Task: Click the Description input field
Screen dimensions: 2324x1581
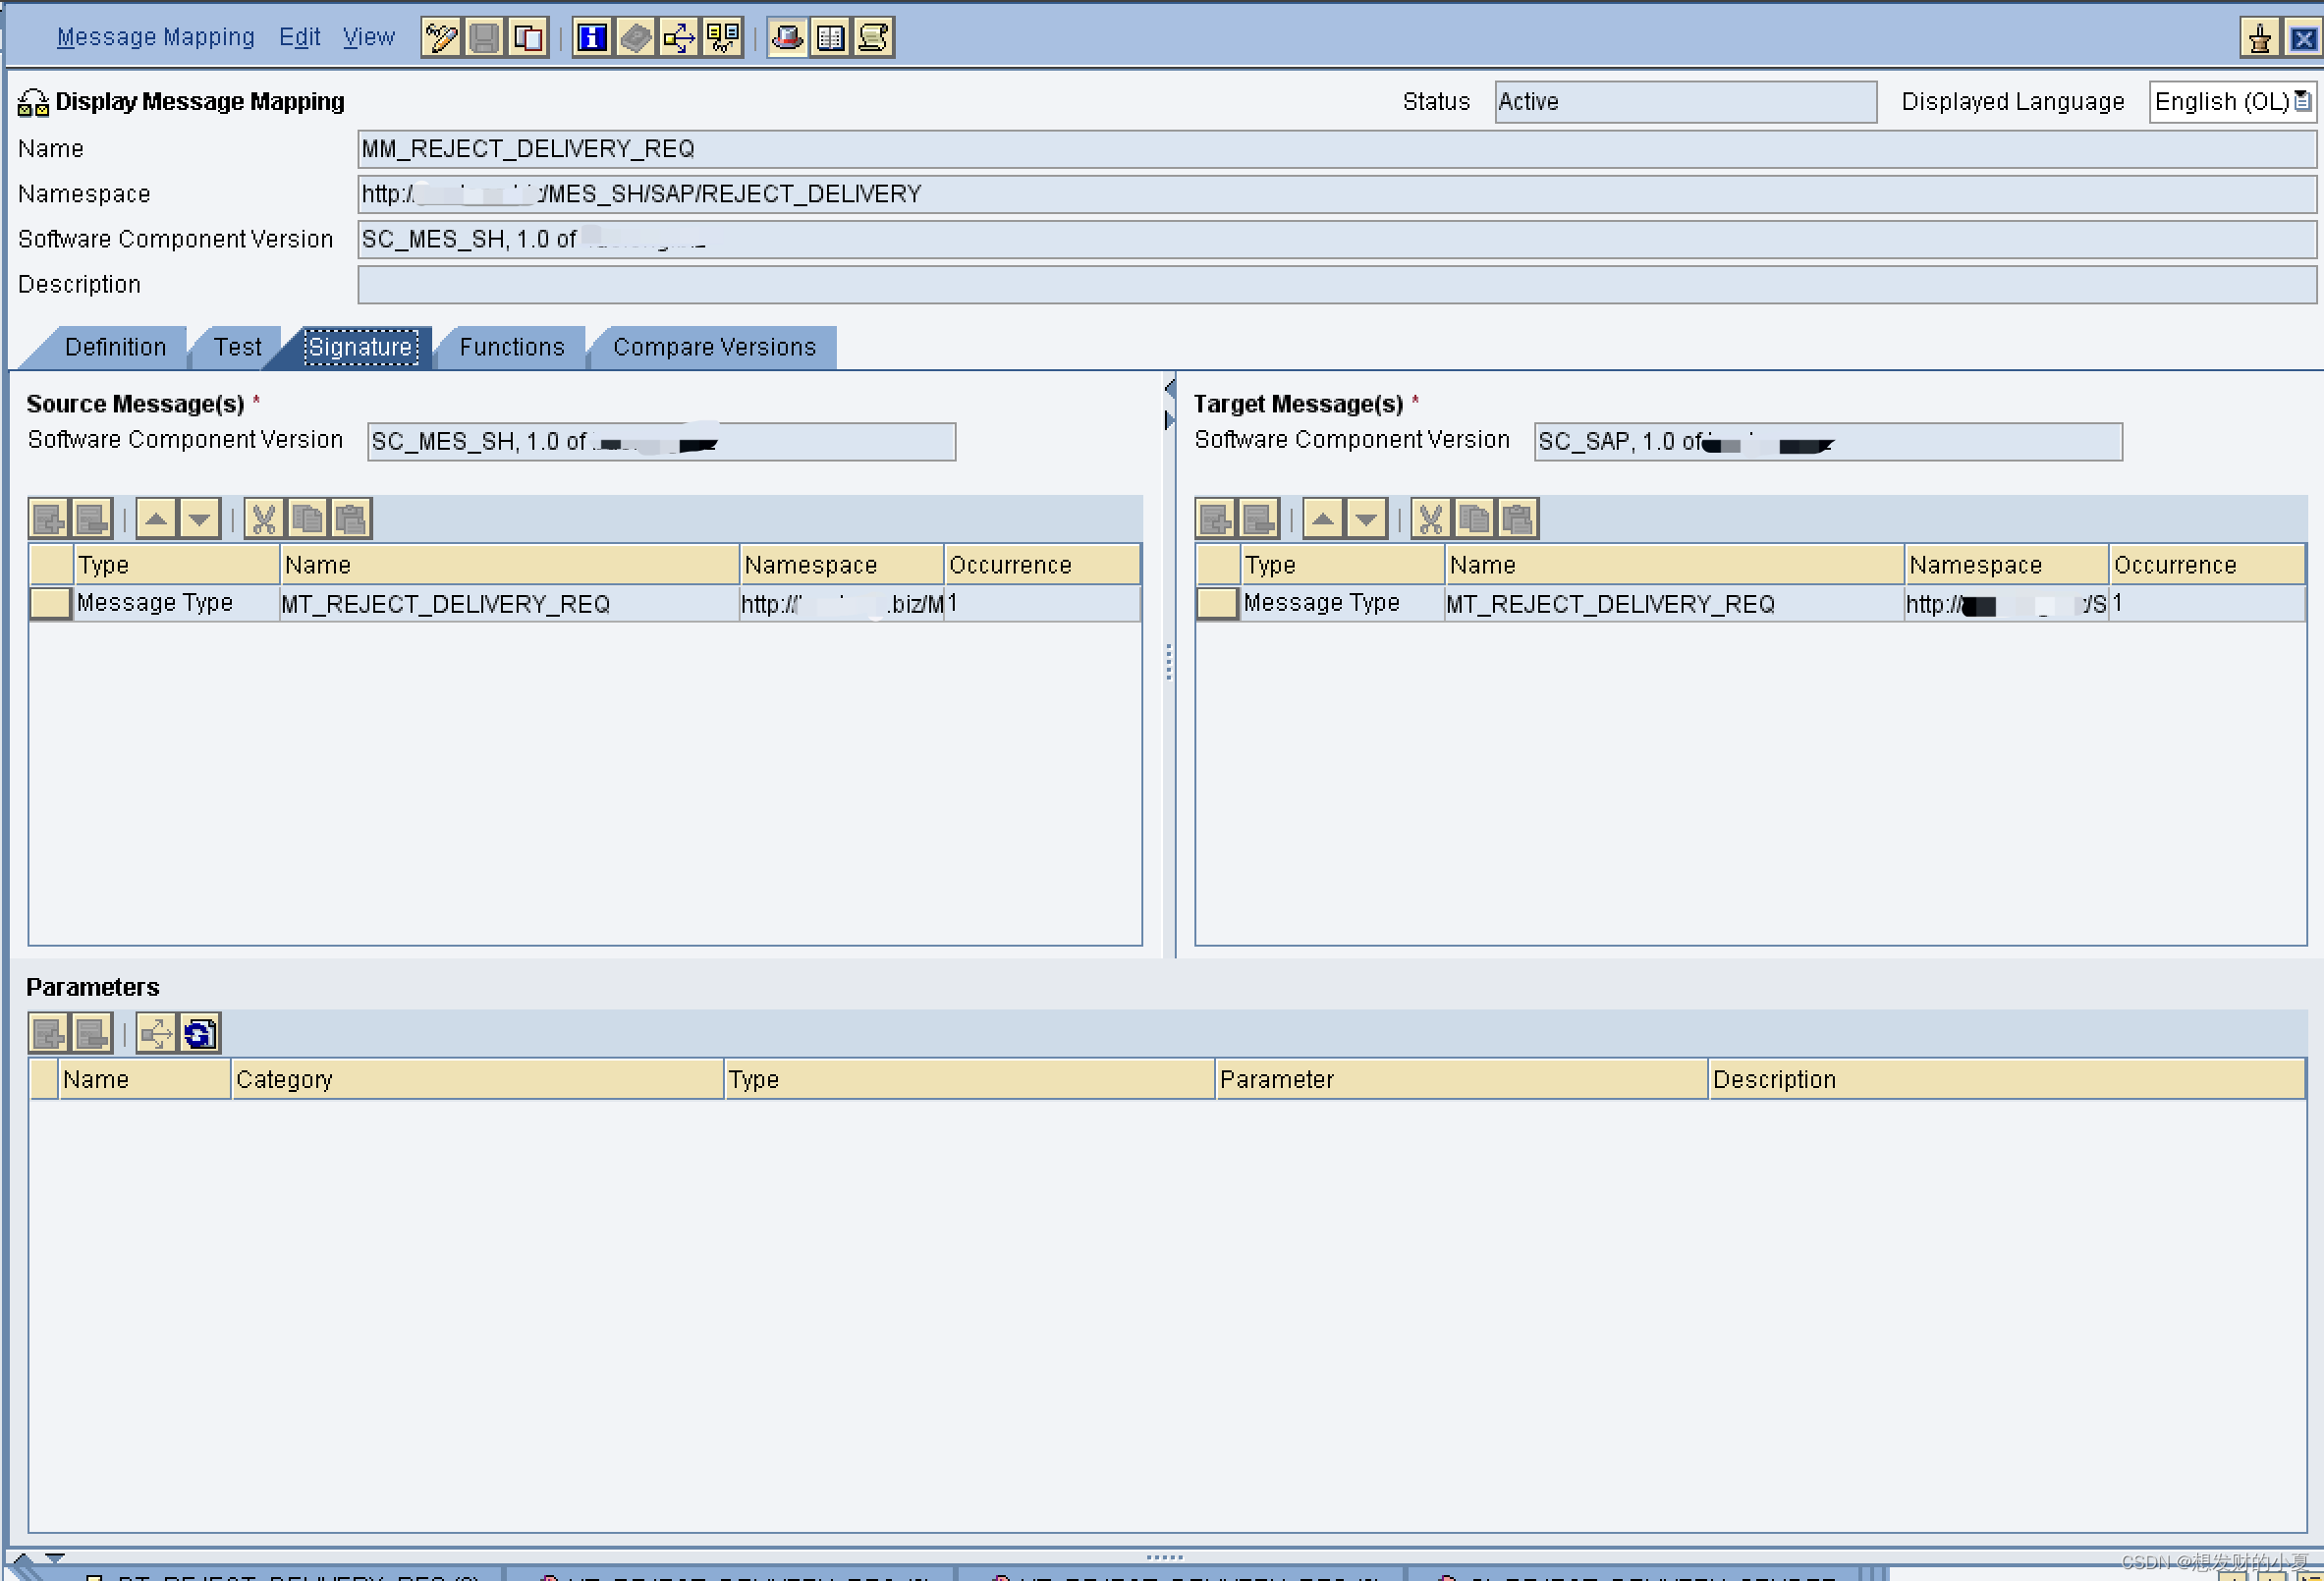Action: pos(1335,284)
